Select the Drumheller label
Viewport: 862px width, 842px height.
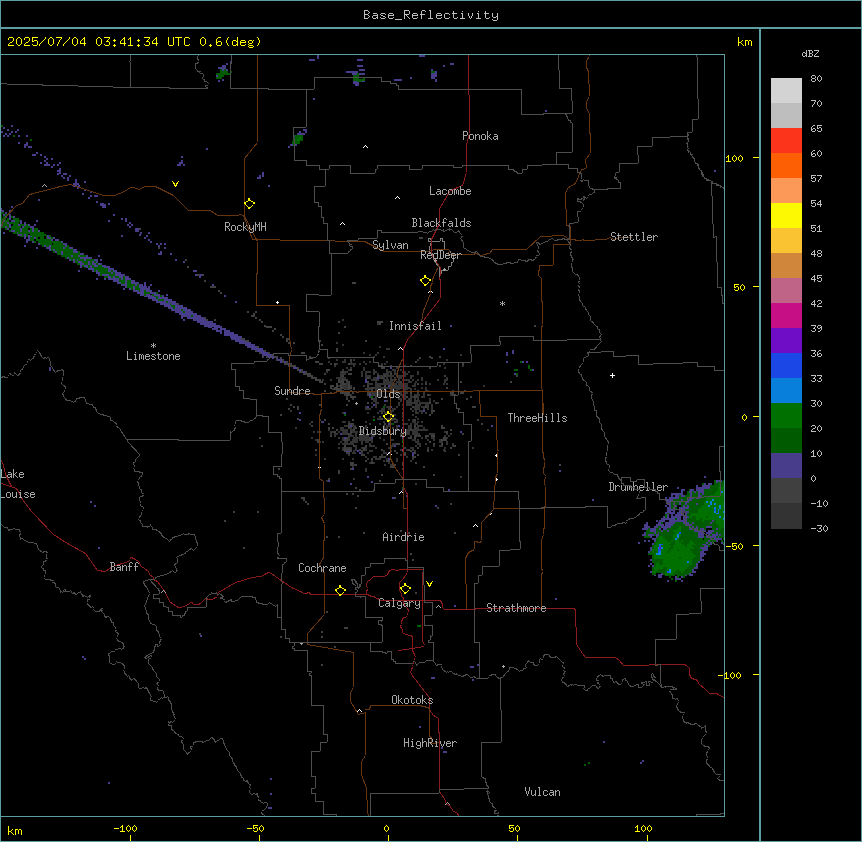click(x=638, y=487)
